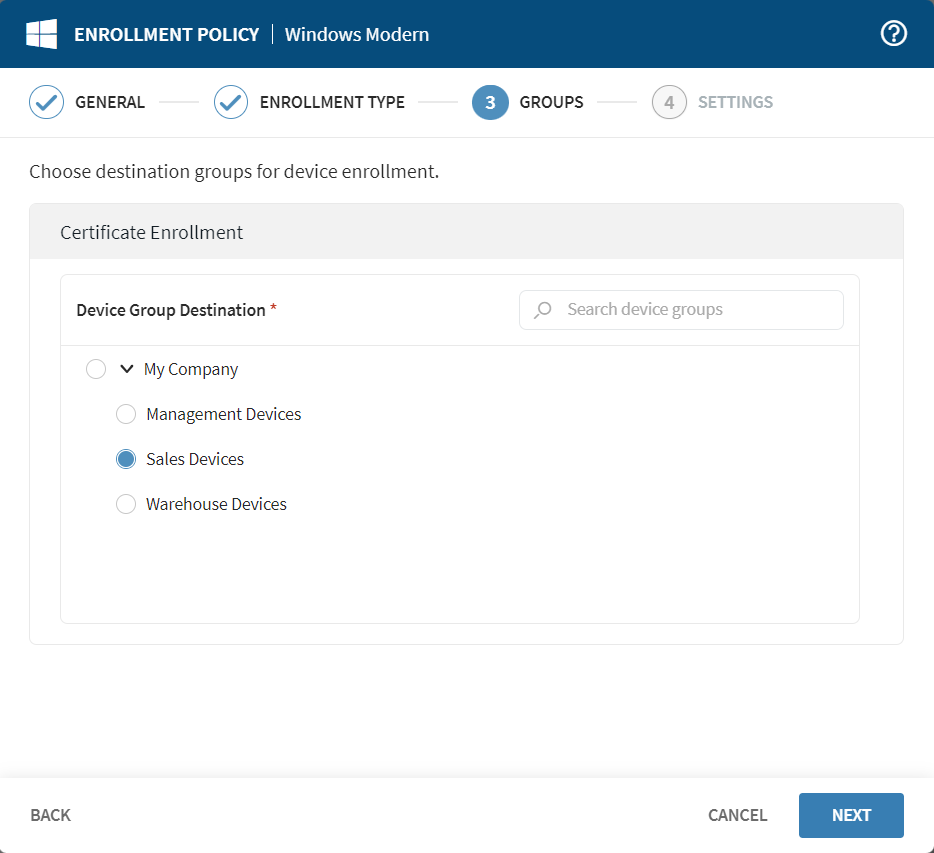The height and width of the screenshot is (853, 934).
Task: Go Back to previous step
Action: [51, 815]
